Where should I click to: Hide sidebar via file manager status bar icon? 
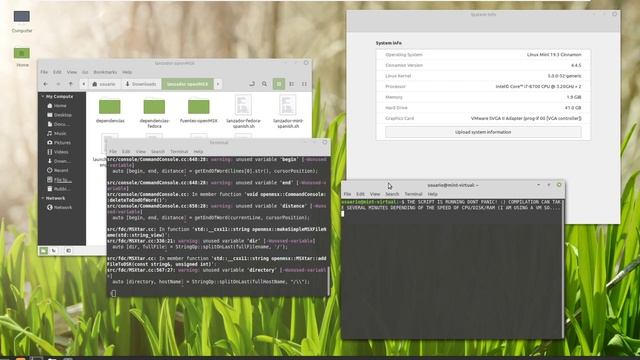pos(68,251)
